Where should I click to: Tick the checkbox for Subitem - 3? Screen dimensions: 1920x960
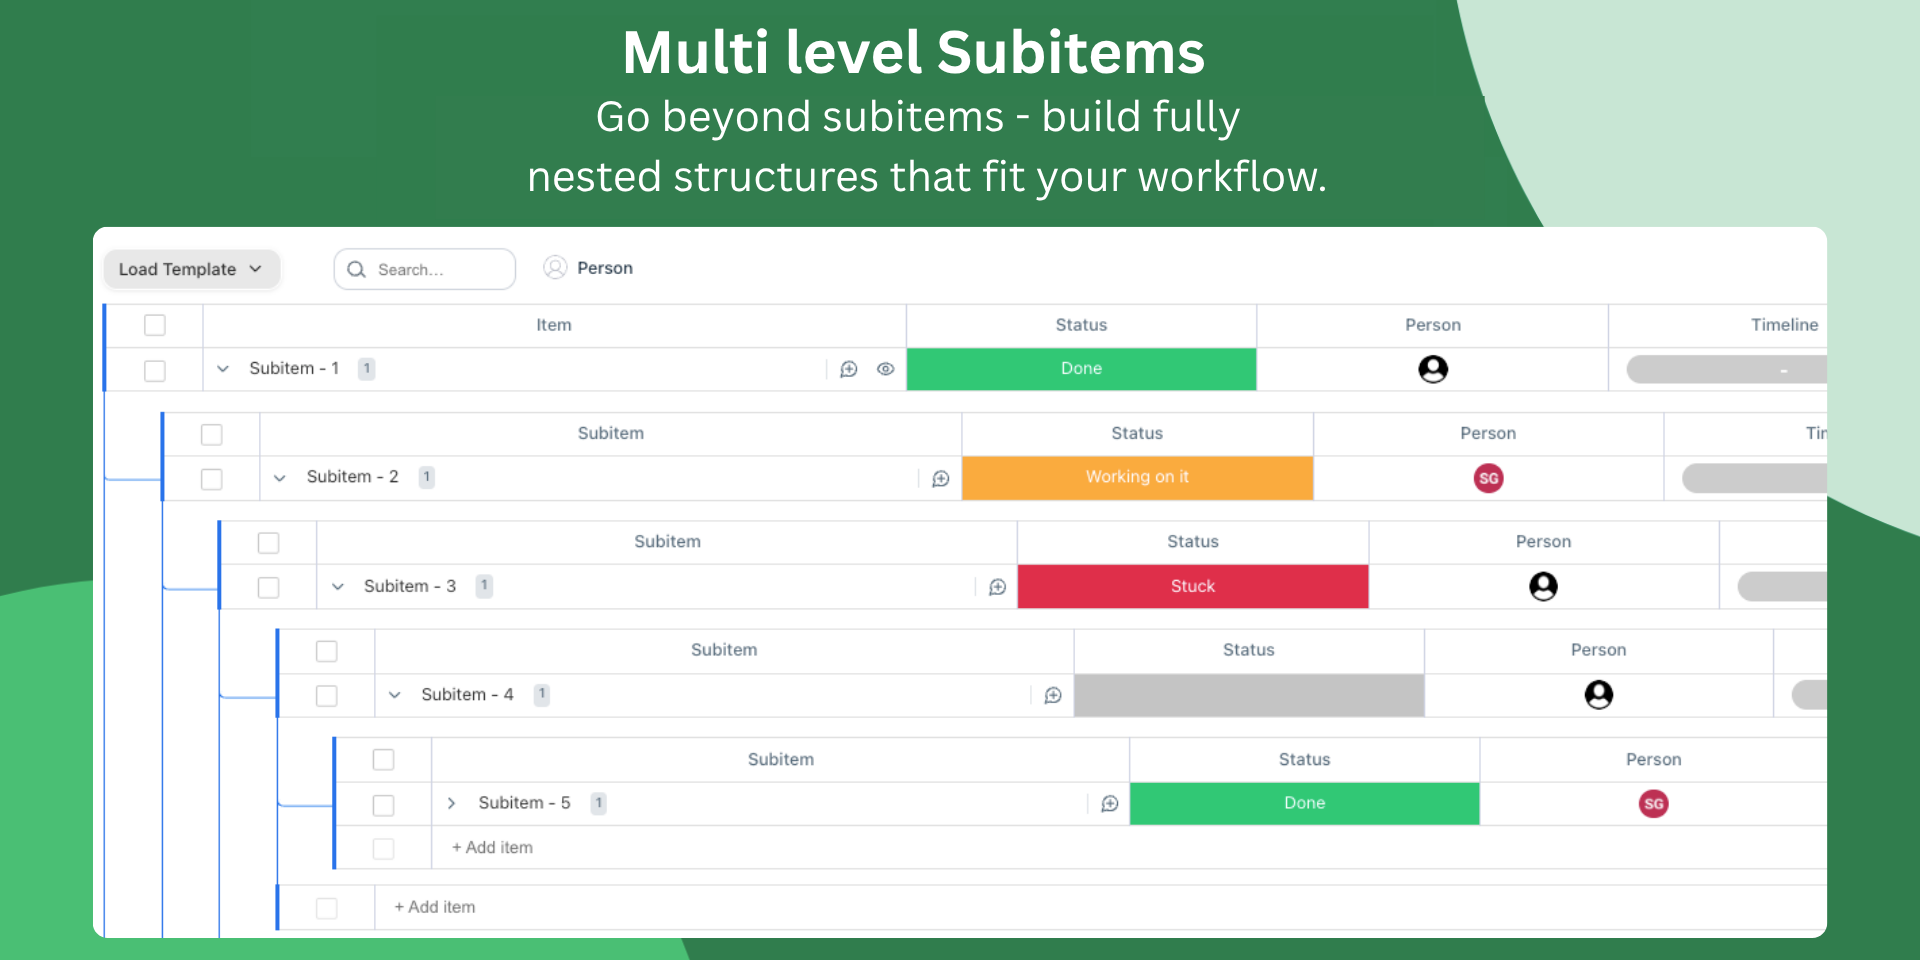[268, 587]
